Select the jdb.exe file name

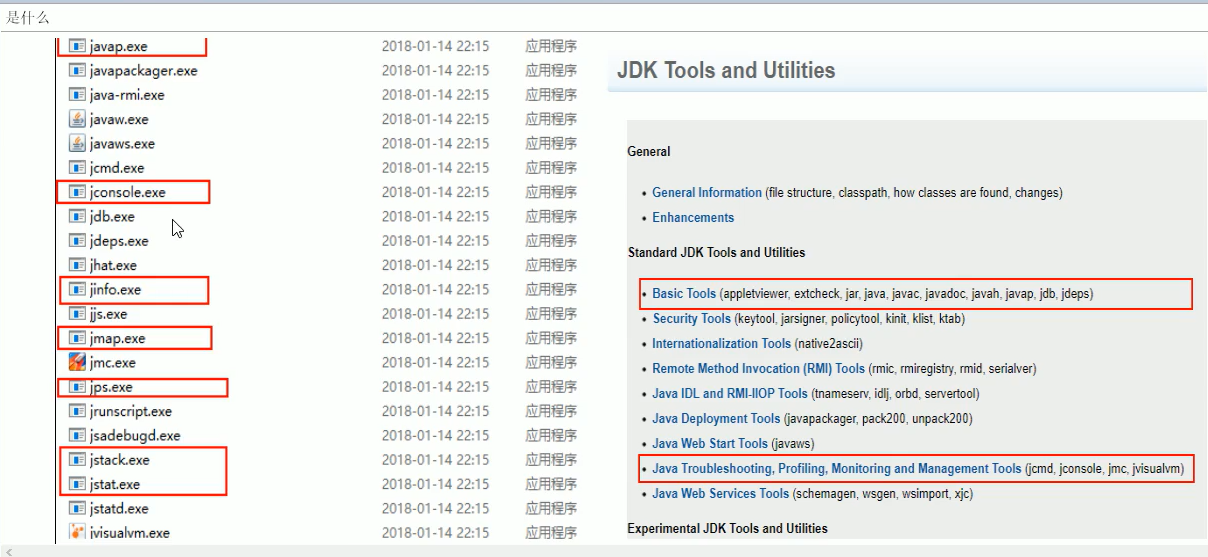(x=112, y=216)
